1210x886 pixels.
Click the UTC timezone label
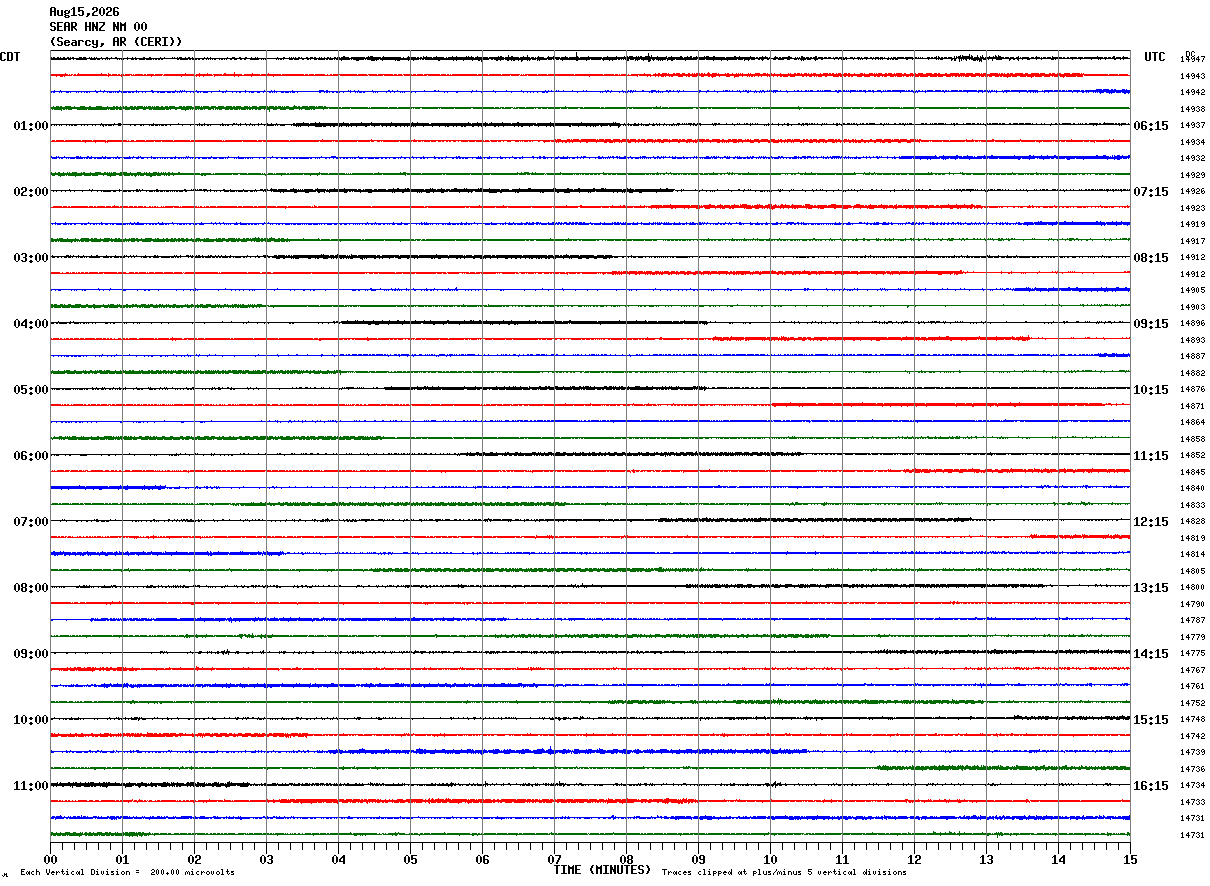1155,57
